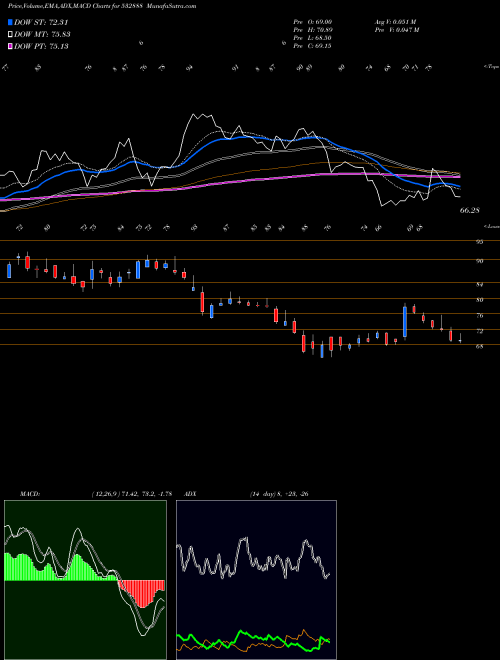
Task: Select the Pre C: 69.15 value
Action: click(312, 46)
